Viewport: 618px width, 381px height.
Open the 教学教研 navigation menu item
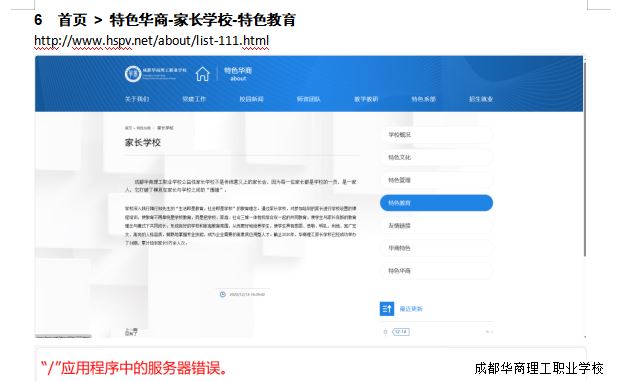click(x=366, y=99)
